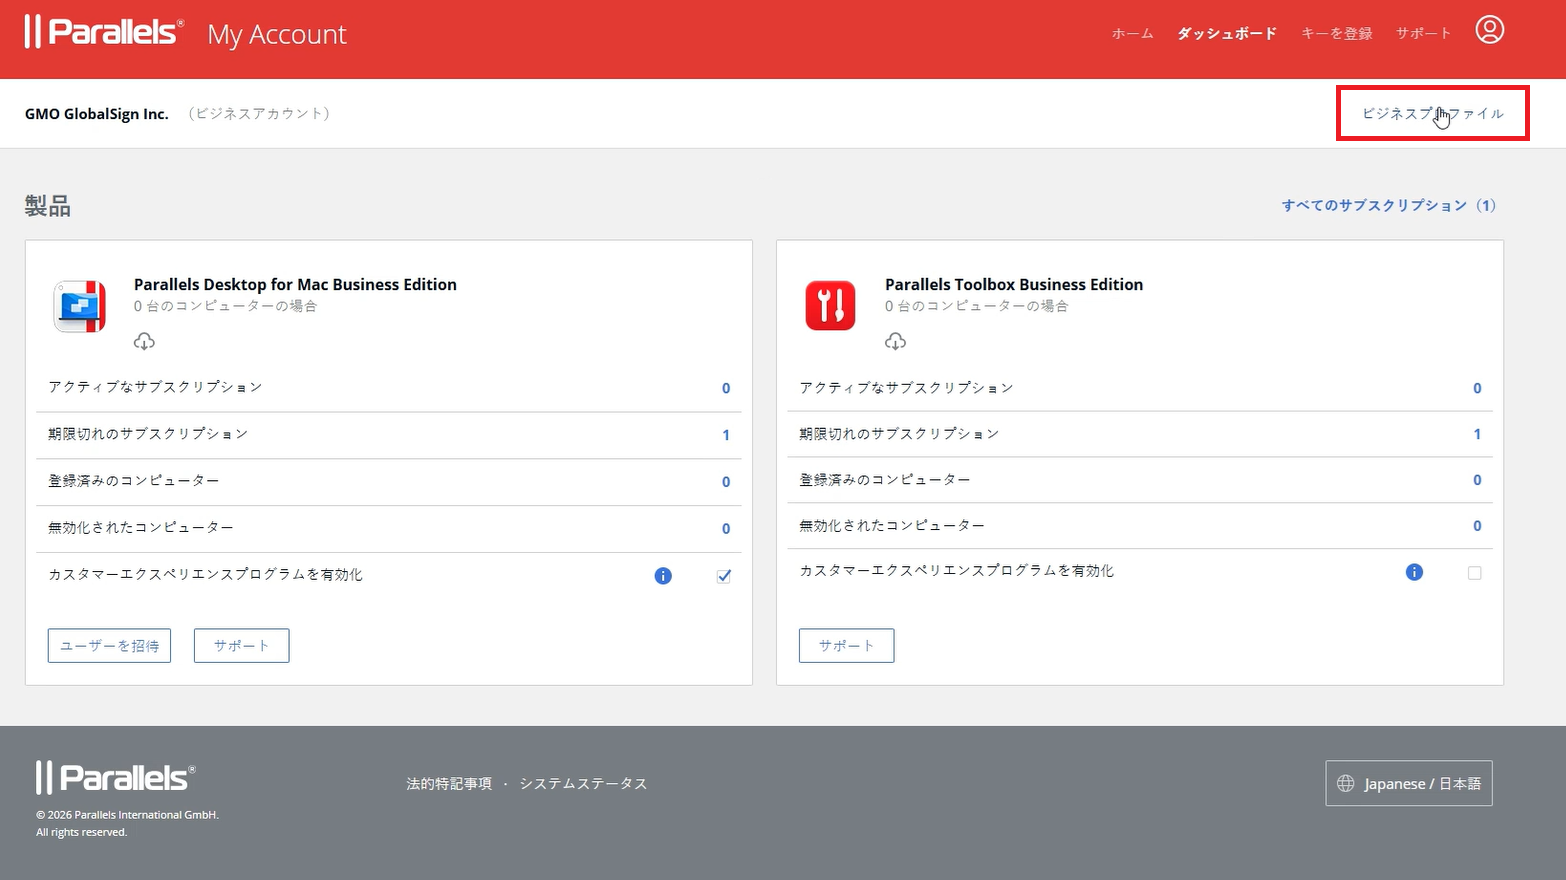Click アクティブなサブスクリプション label under Parallels Desktop

[155, 387]
